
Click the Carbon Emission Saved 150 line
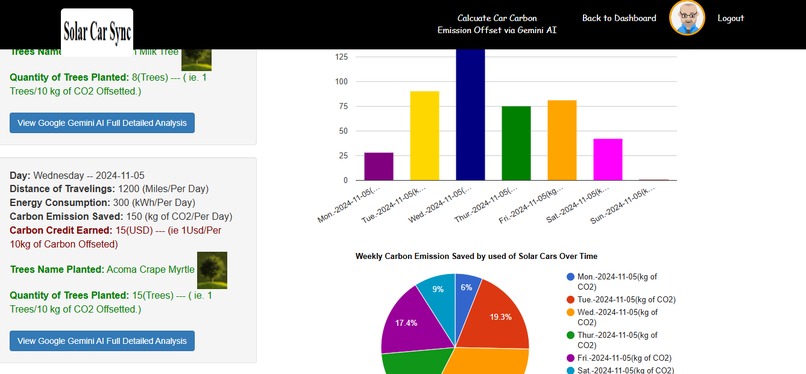tap(121, 217)
